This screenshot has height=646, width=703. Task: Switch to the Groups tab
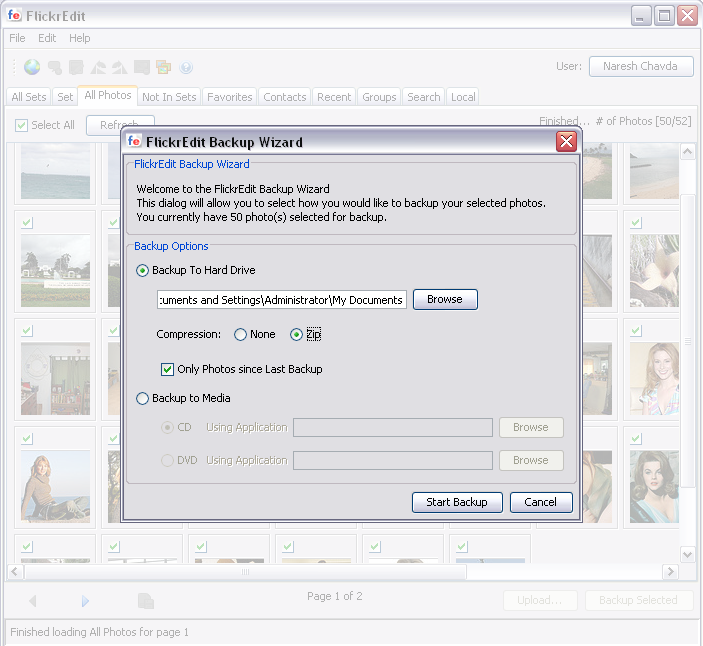click(379, 97)
